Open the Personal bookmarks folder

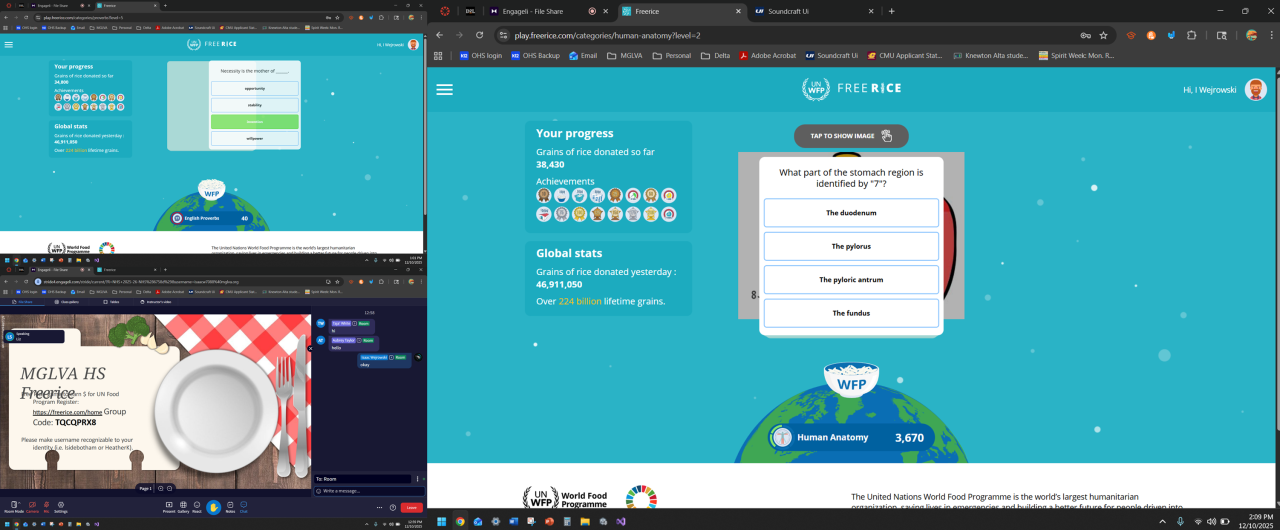click(671, 56)
